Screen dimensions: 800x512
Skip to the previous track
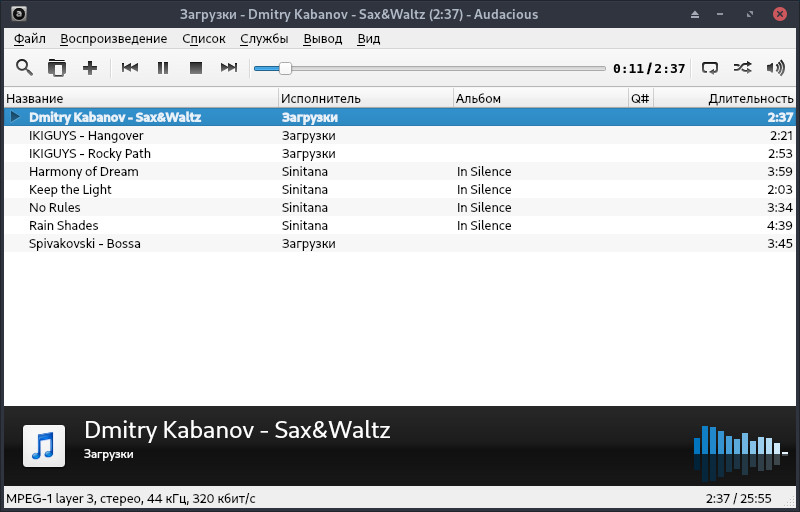(x=130, y=67)
